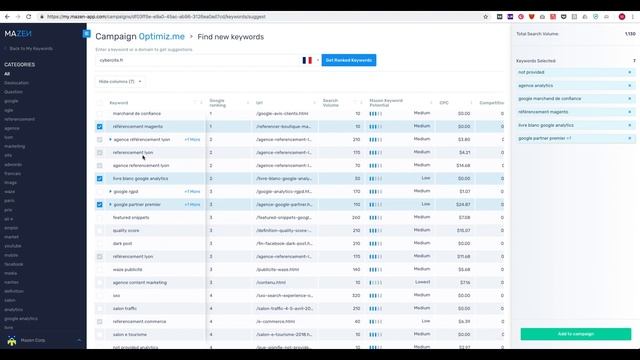Remove 'google partner premier +1' selected keyword
This screenshot has width=640, height=360.
[x=629, y=138]
